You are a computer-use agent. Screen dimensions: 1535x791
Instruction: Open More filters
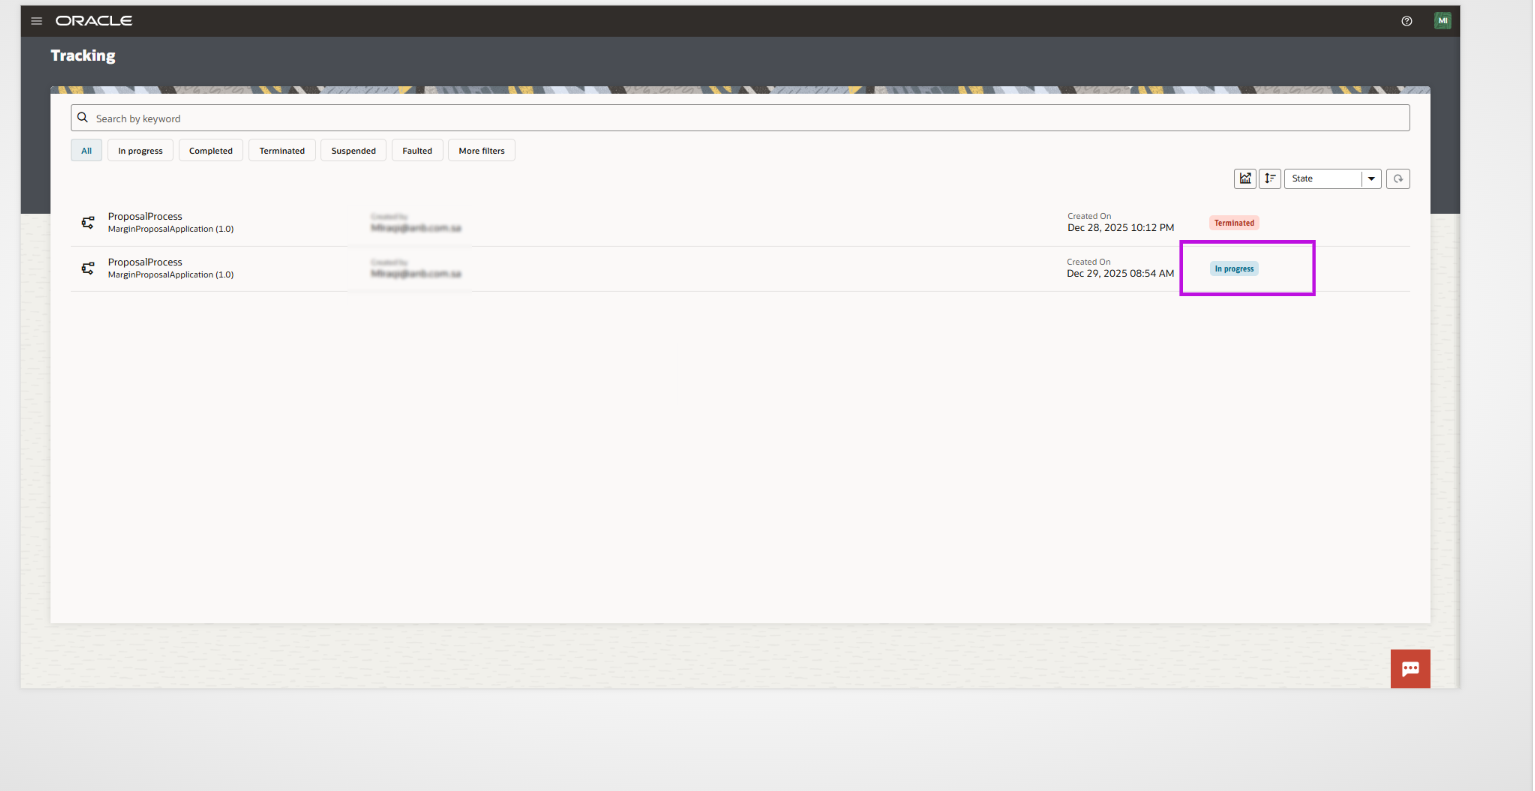coord(482,151)
